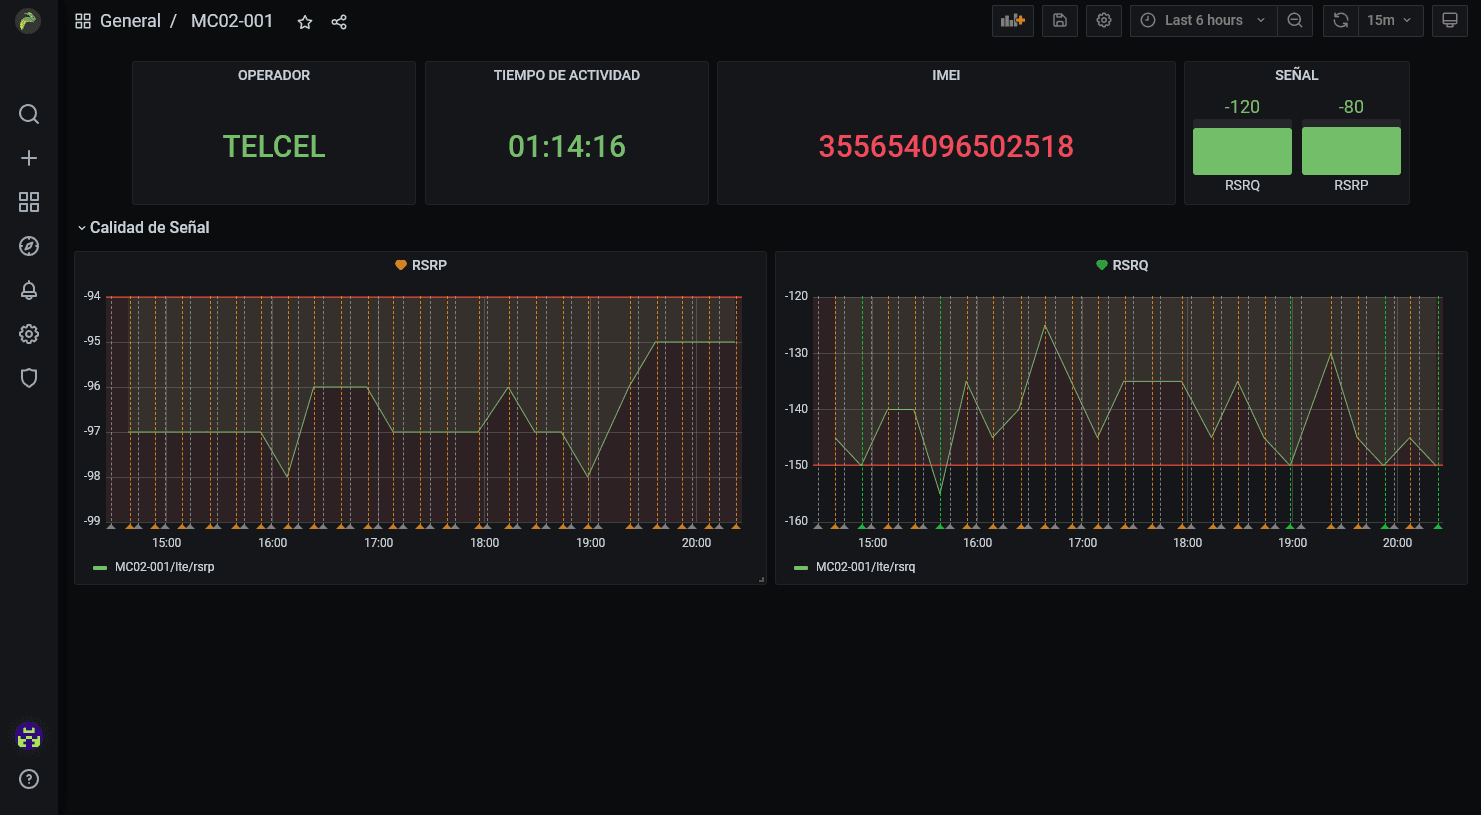
Task: Click the green RSRQ signal gauge bar
Action: click(x=1242, y=150)
